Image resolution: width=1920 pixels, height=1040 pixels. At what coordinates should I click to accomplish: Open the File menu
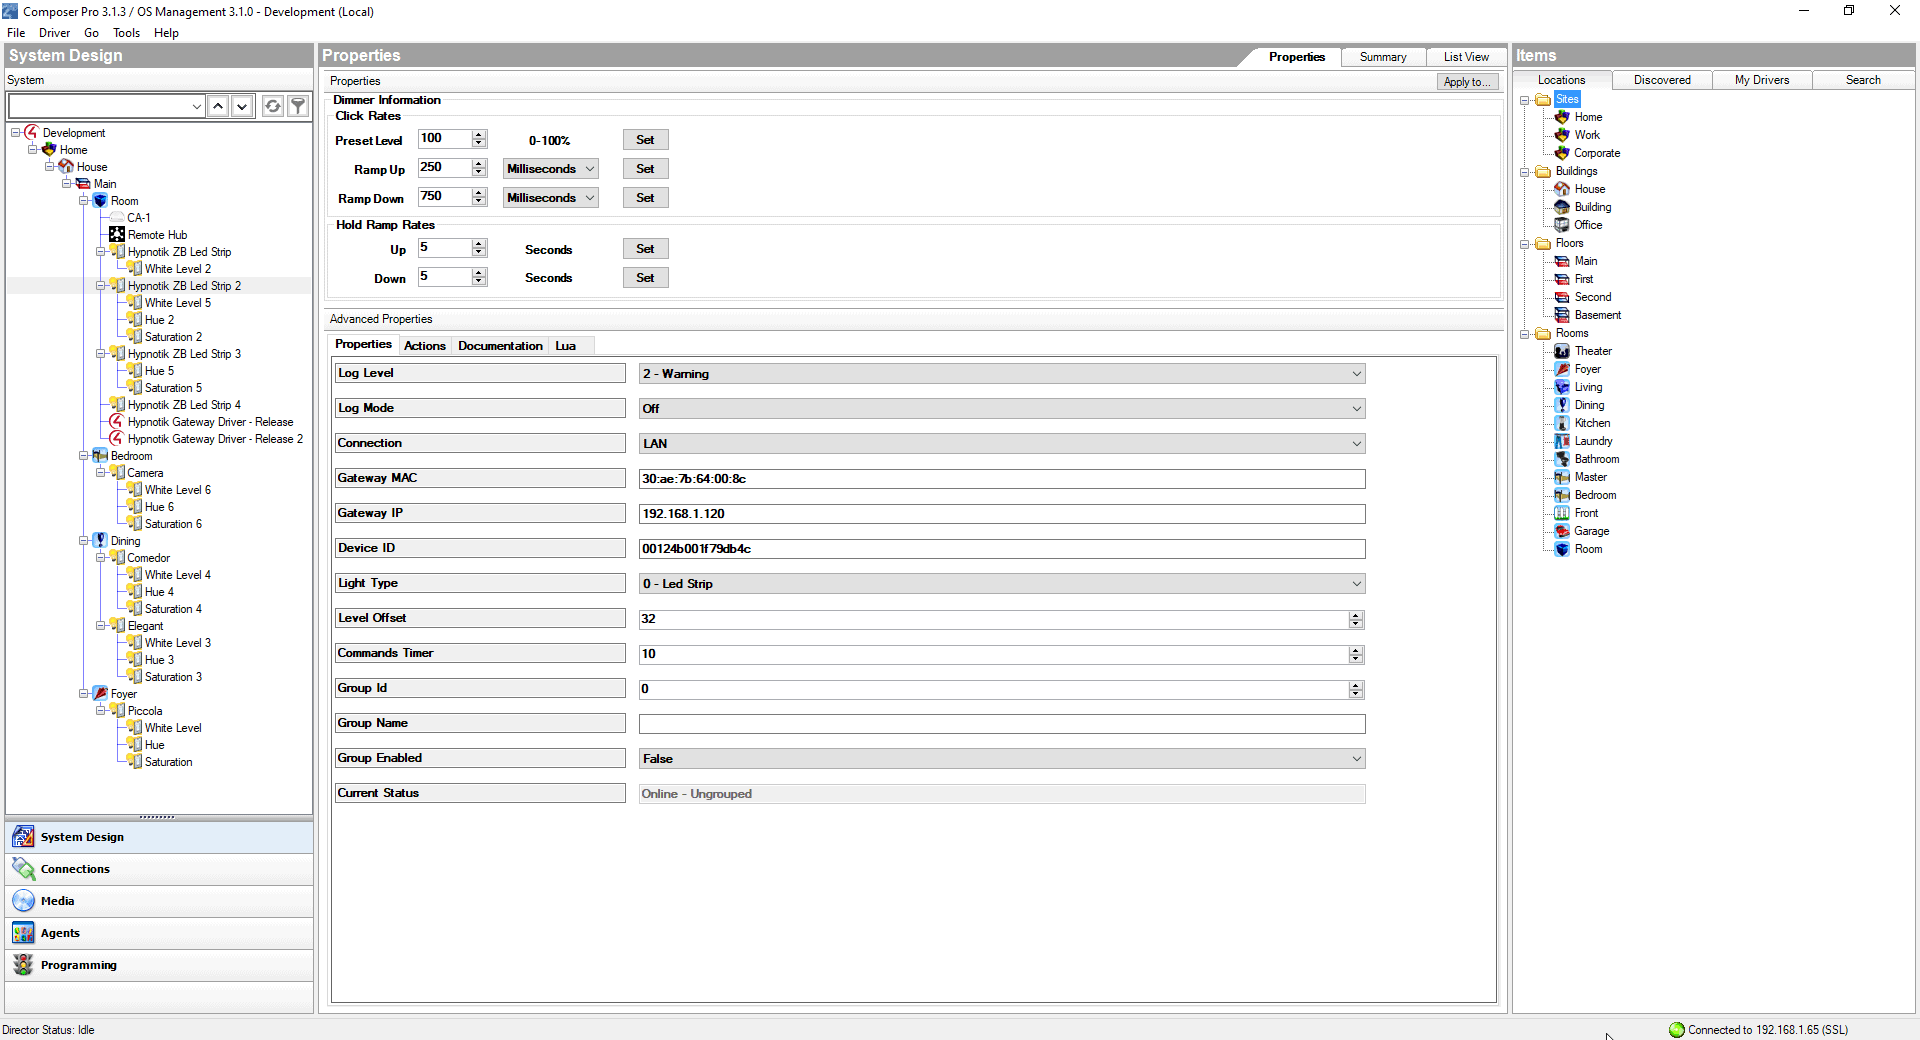(16, 33)
